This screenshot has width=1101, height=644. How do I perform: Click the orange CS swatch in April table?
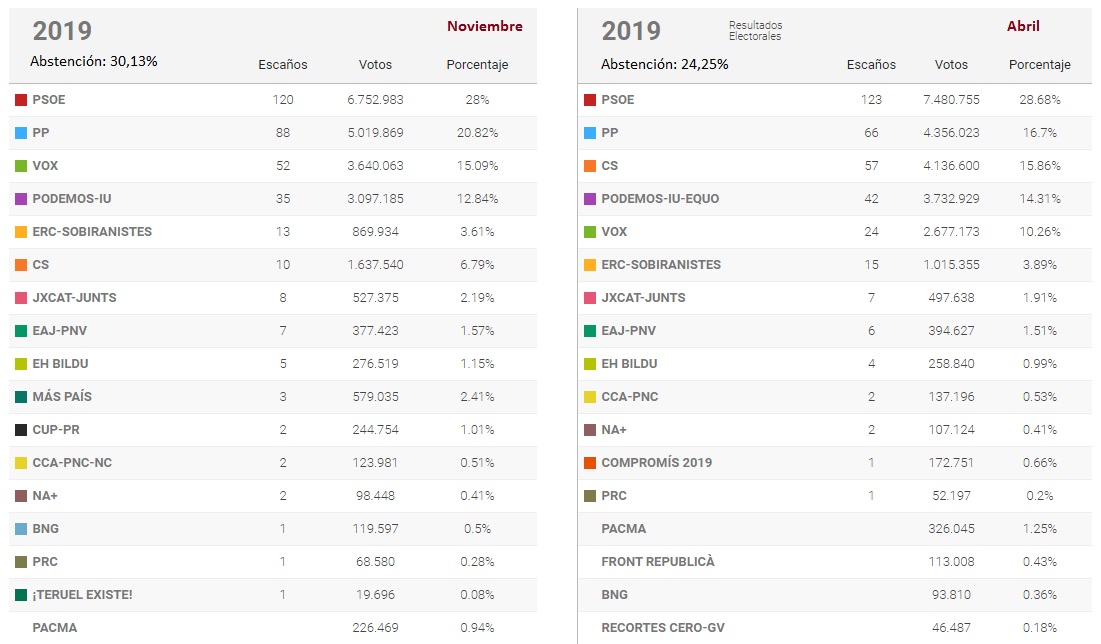pyautogui.click(x=589, y=166)
